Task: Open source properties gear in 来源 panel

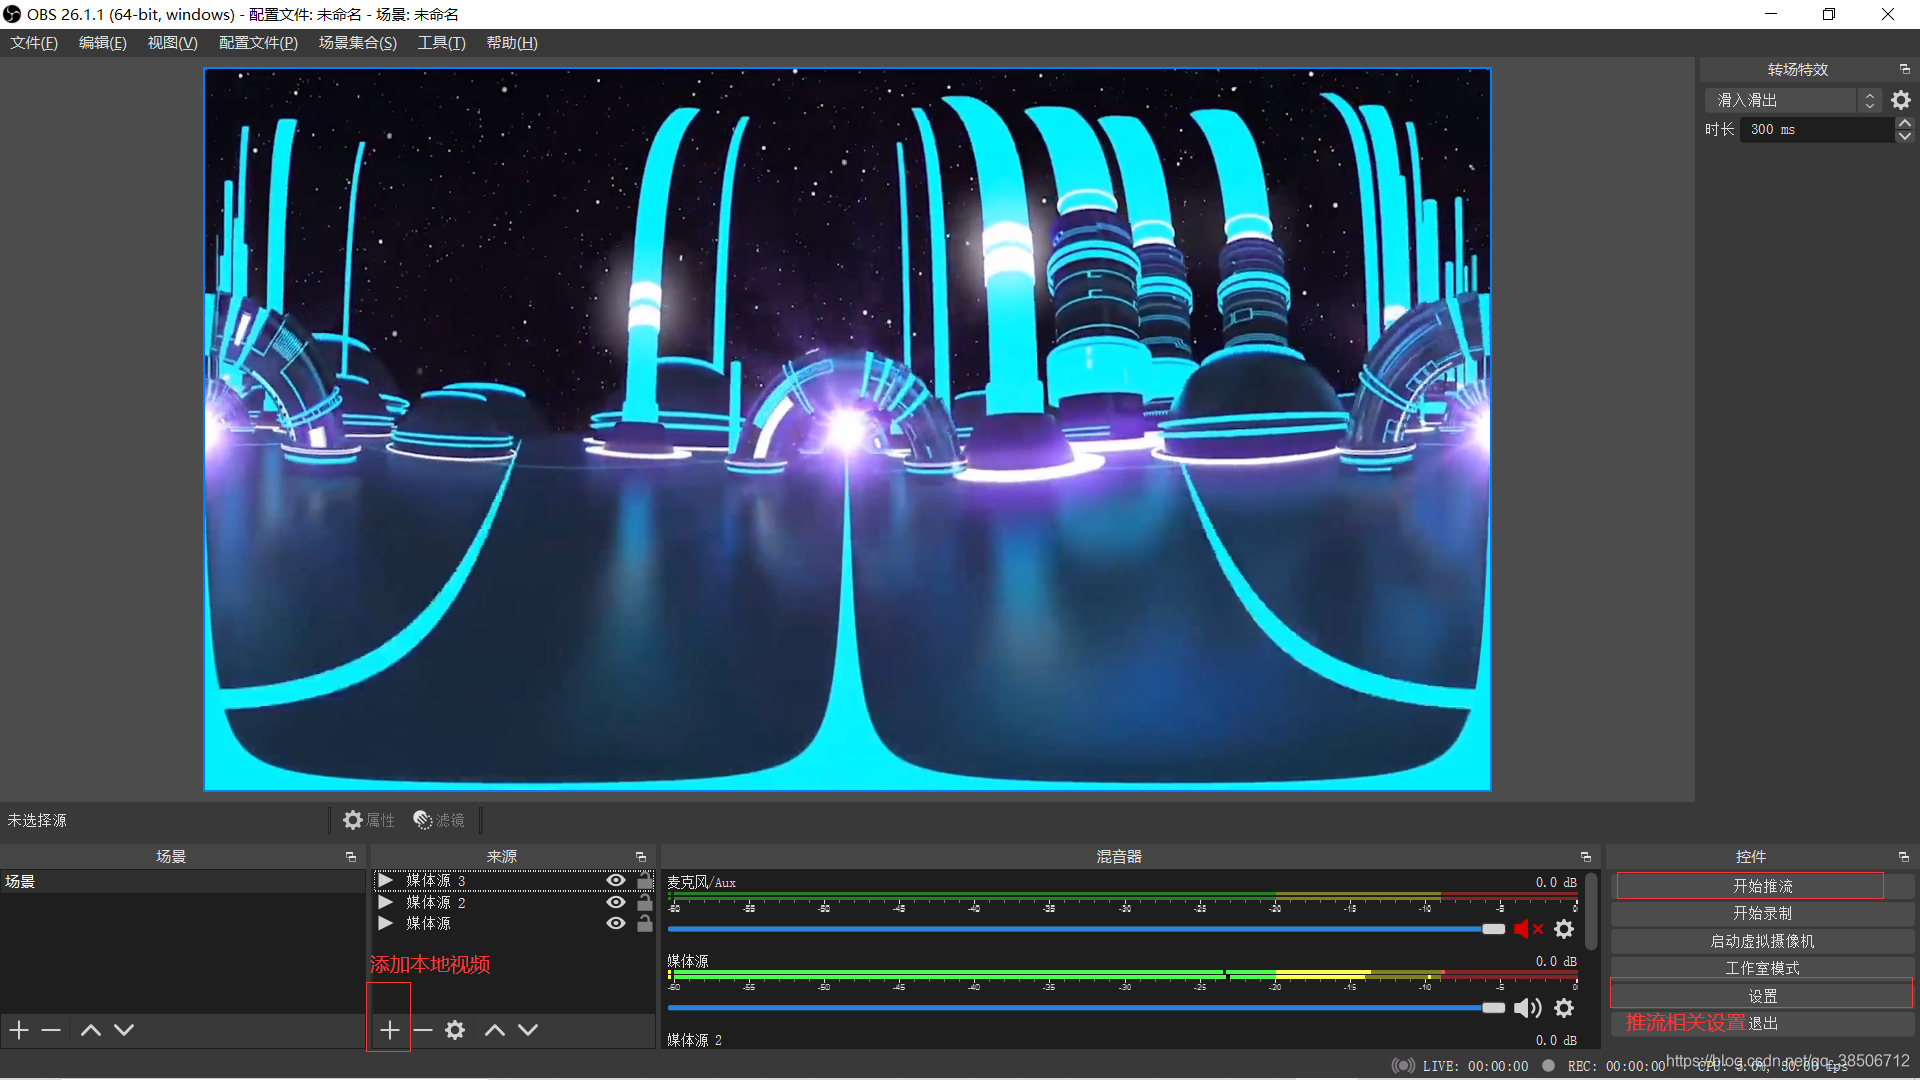Action: click(455, 1030)
